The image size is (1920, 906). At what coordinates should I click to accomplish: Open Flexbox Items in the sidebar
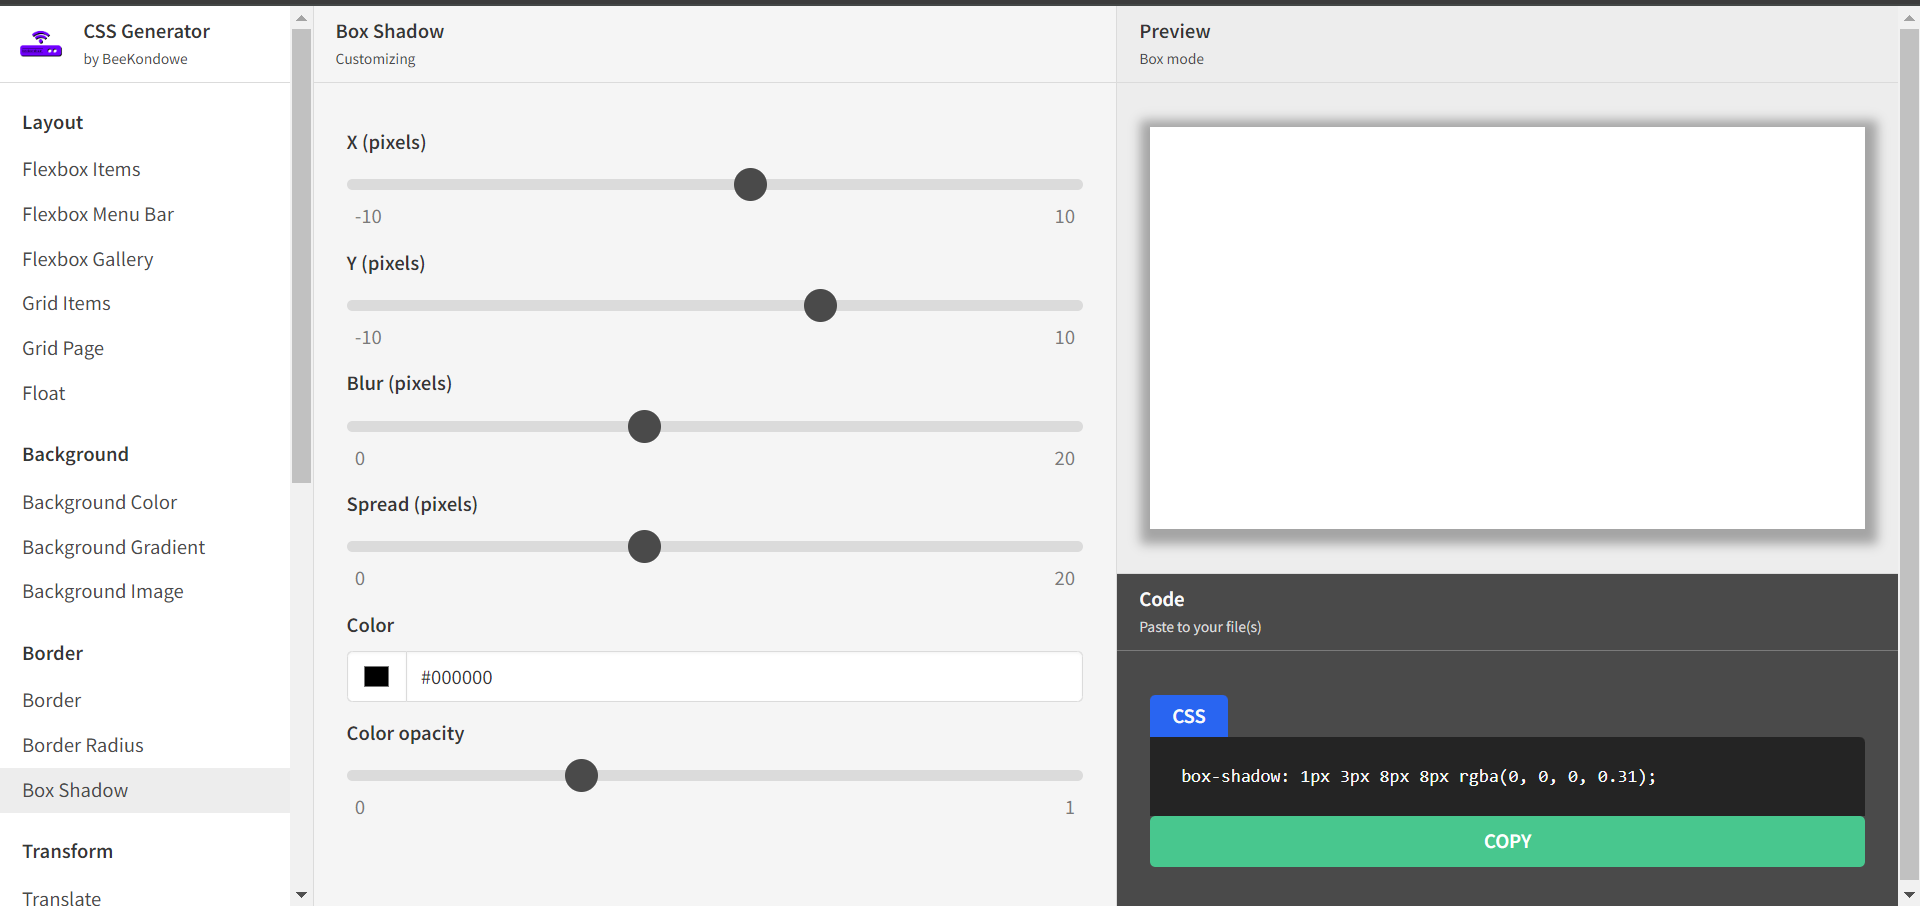(x=81, y=169)
